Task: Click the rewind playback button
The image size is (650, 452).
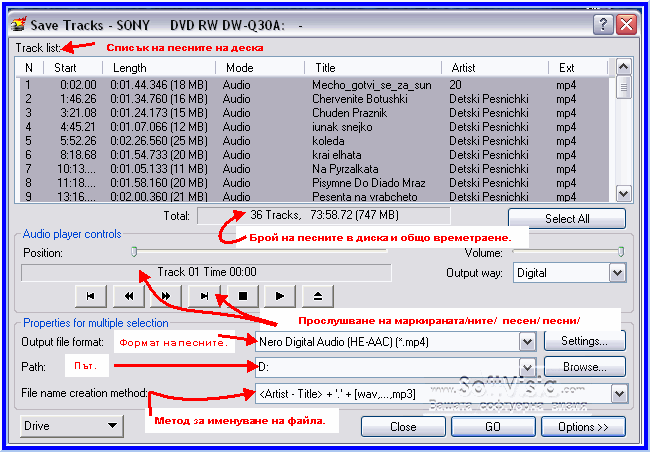Action: [x=129, y=296]
